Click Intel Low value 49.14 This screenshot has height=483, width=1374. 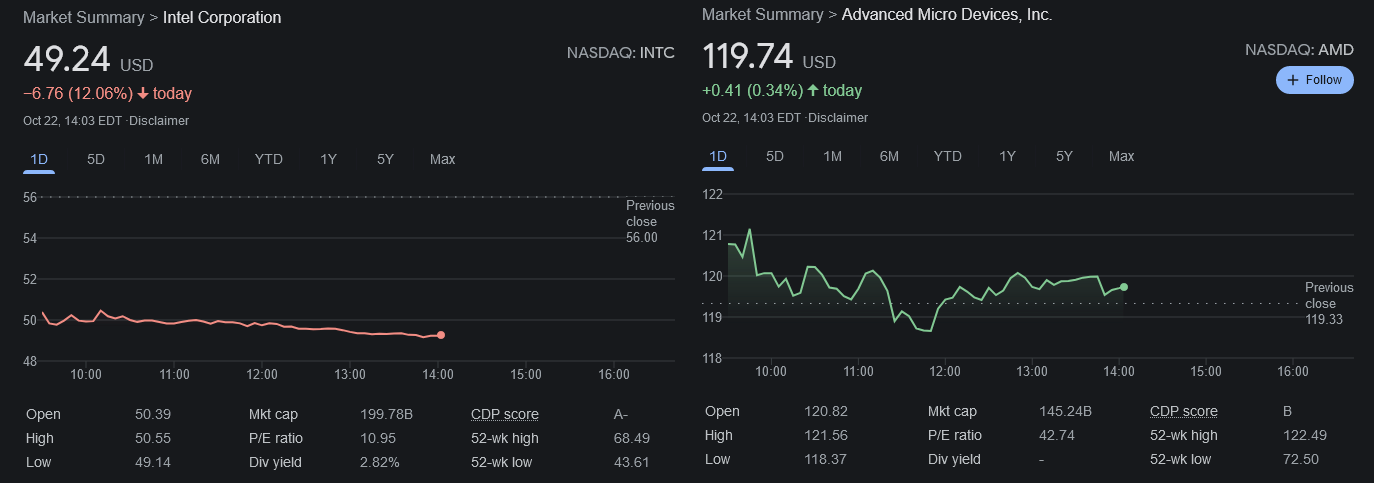coord(152,462)
